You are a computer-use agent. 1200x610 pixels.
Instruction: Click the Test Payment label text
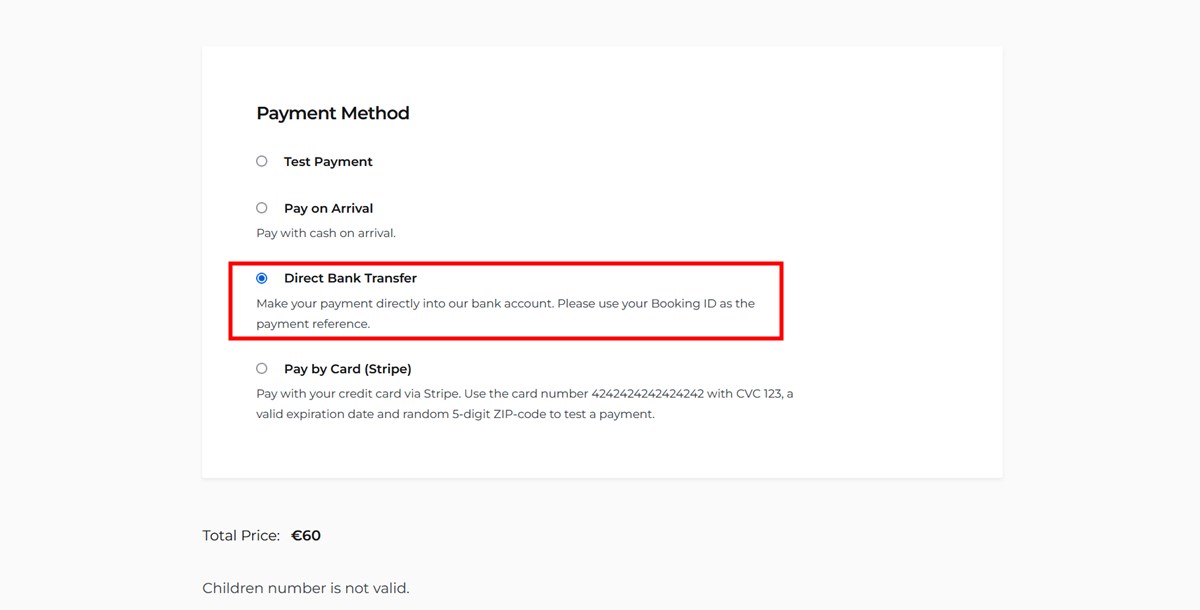[328, 161]
